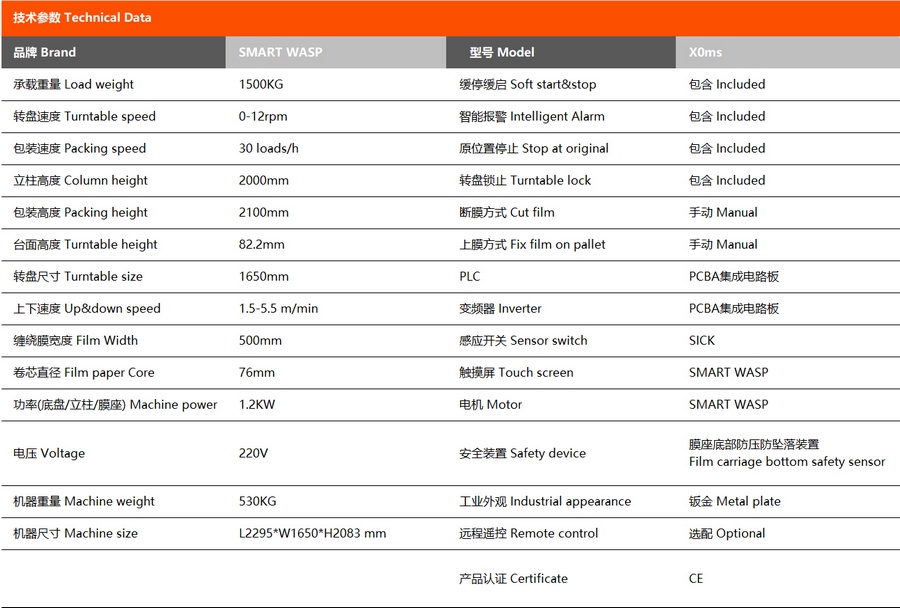Click the Sensor switch SICK value
The image size is (900, 608).
pyautogui.click(x=702, y=341)
